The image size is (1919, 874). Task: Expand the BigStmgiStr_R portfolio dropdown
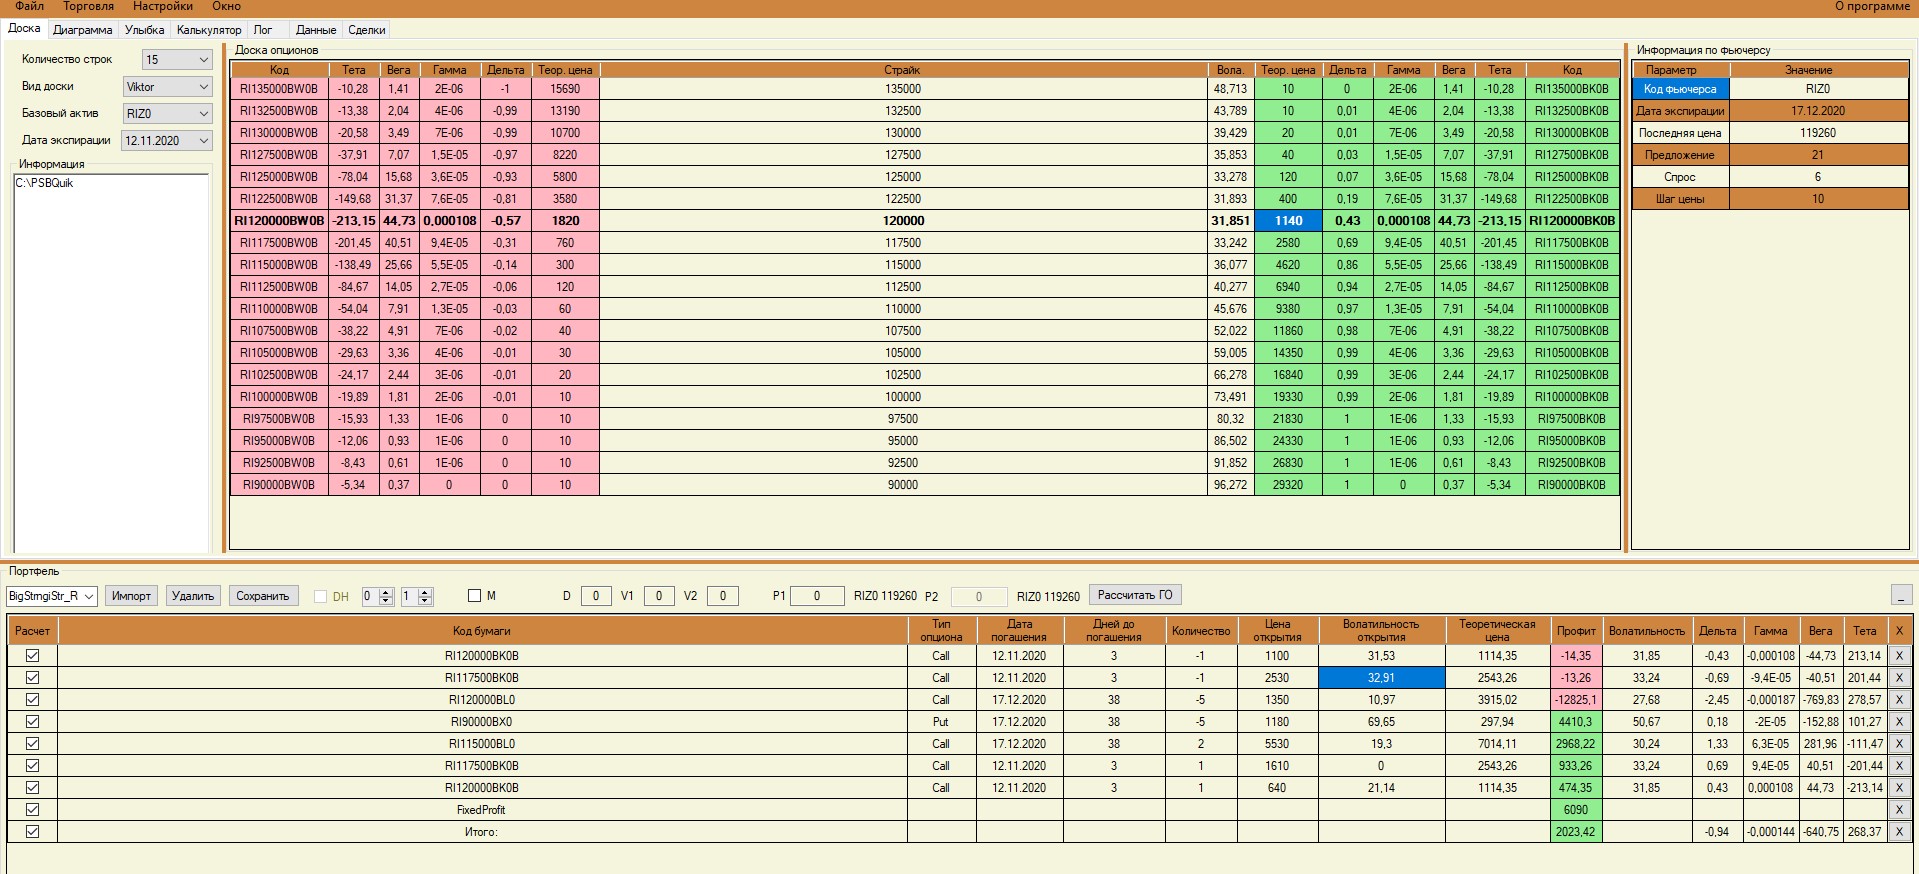pyautogui.click(x=52, y=596)
